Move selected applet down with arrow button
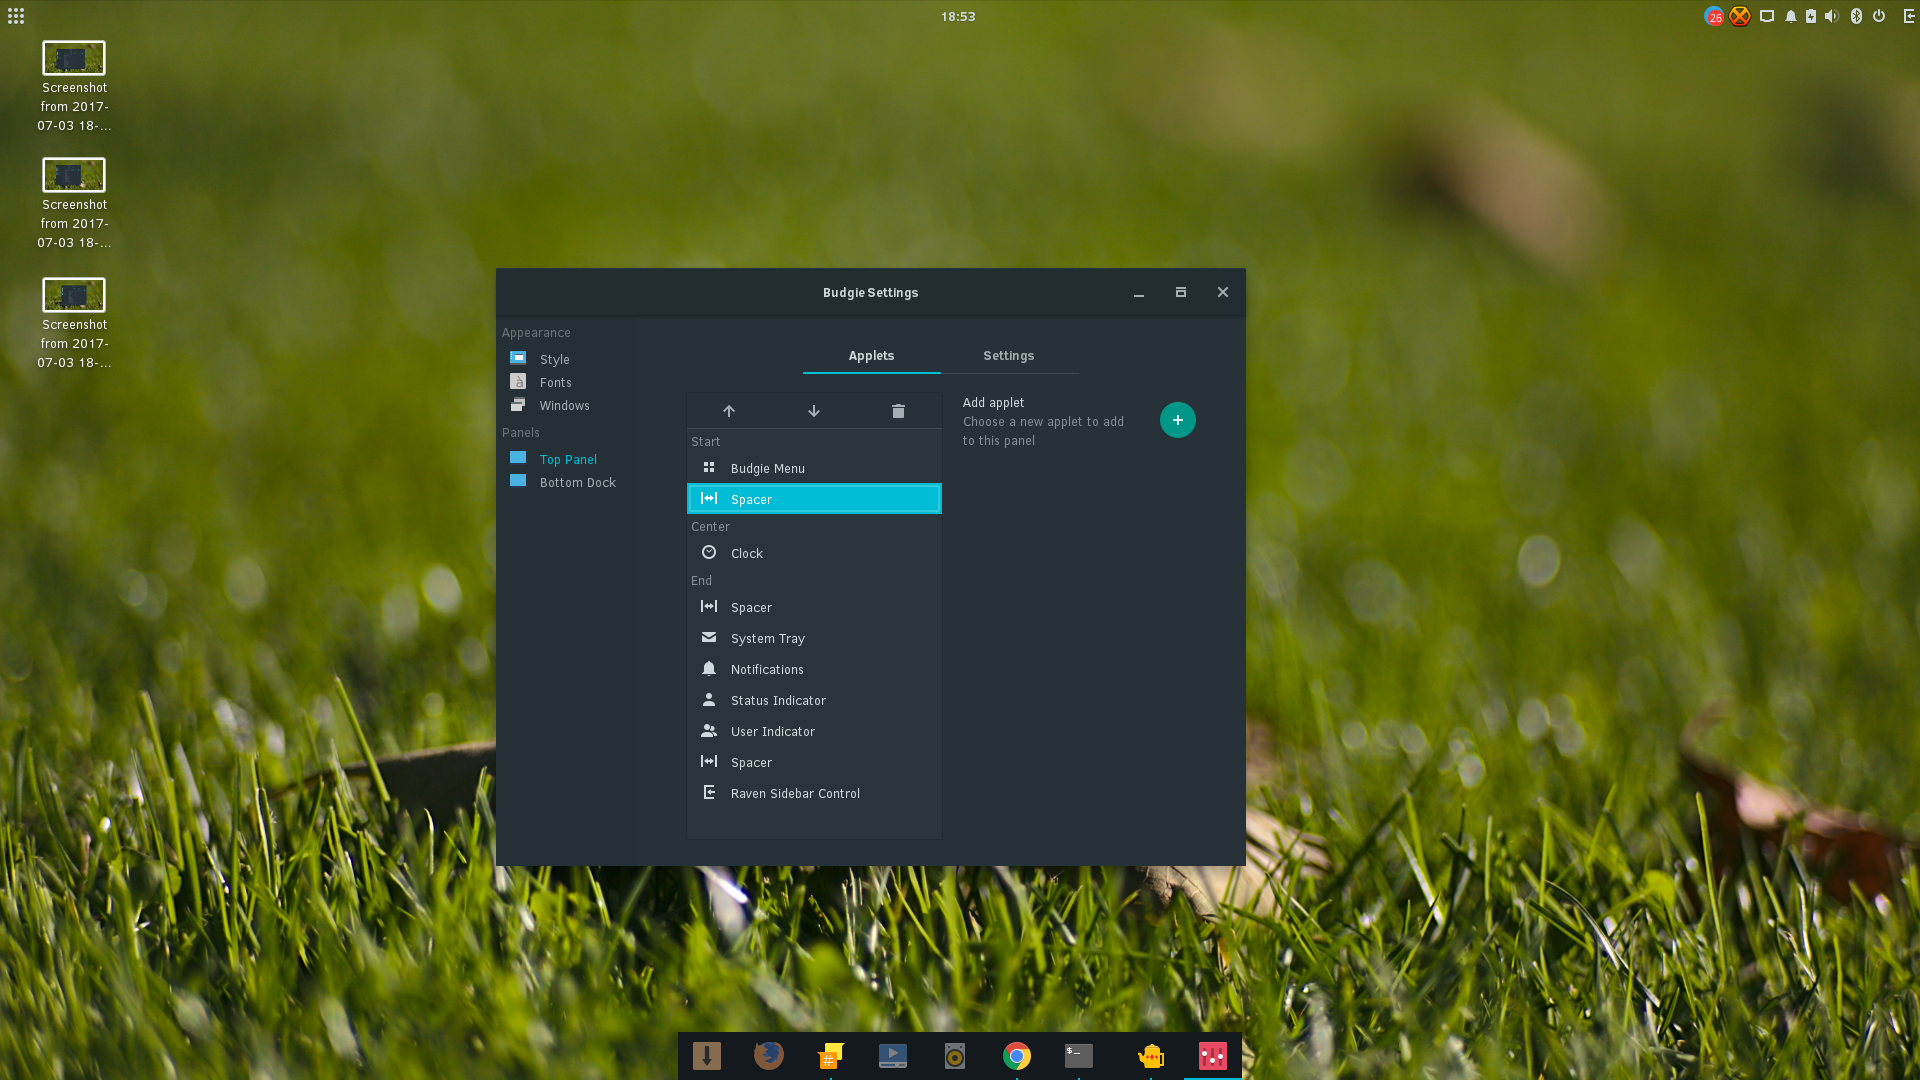The width and height of the screenshot is (1920, 1080). click(814, 411)
